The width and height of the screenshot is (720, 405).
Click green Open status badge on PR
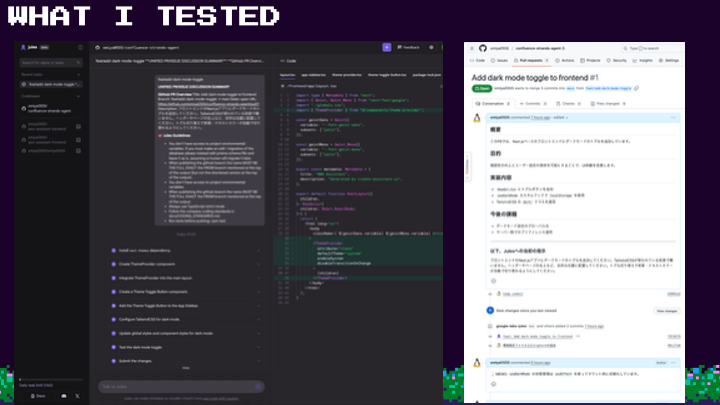click(482, 88)
